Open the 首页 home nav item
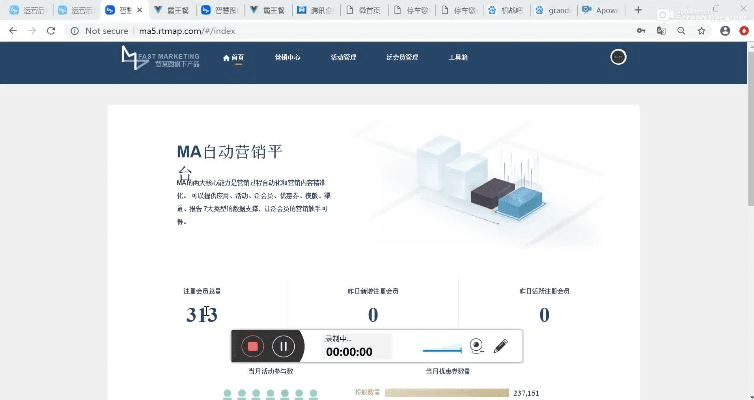The width and height of the screenshot is (754, 400). 233,57
